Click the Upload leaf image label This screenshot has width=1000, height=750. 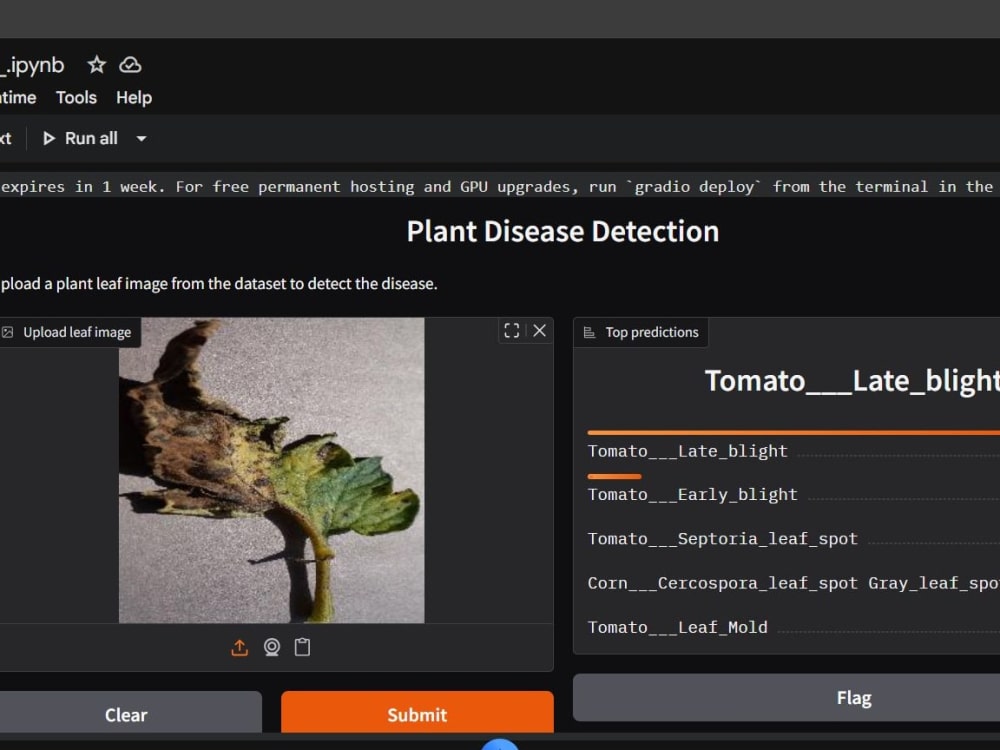pos(77,332)
